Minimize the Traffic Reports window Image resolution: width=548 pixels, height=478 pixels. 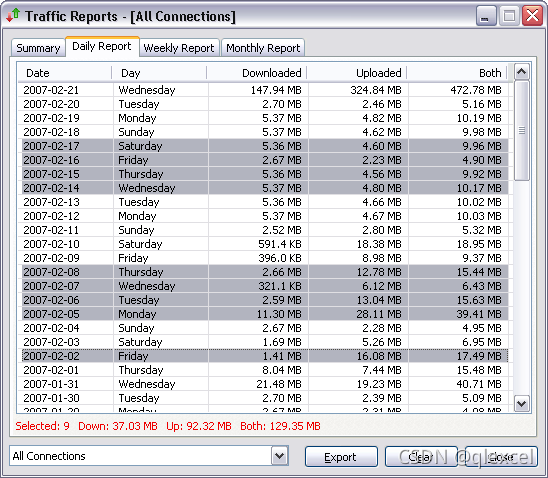pos(486,16)
